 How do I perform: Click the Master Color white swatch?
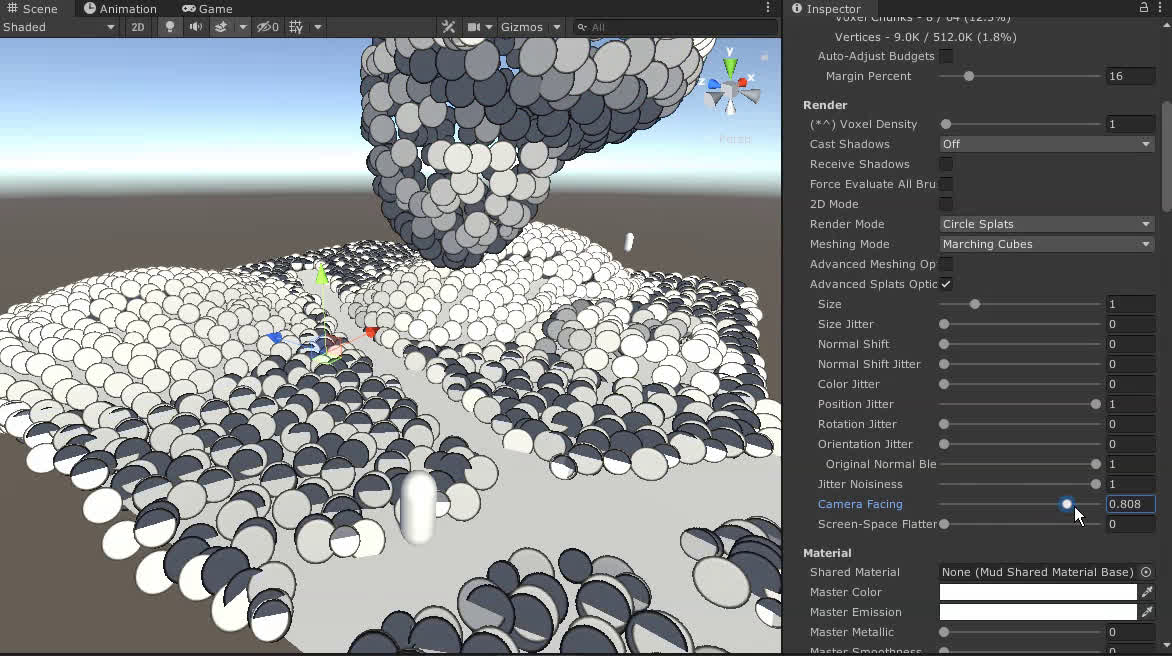(1038, 592)
